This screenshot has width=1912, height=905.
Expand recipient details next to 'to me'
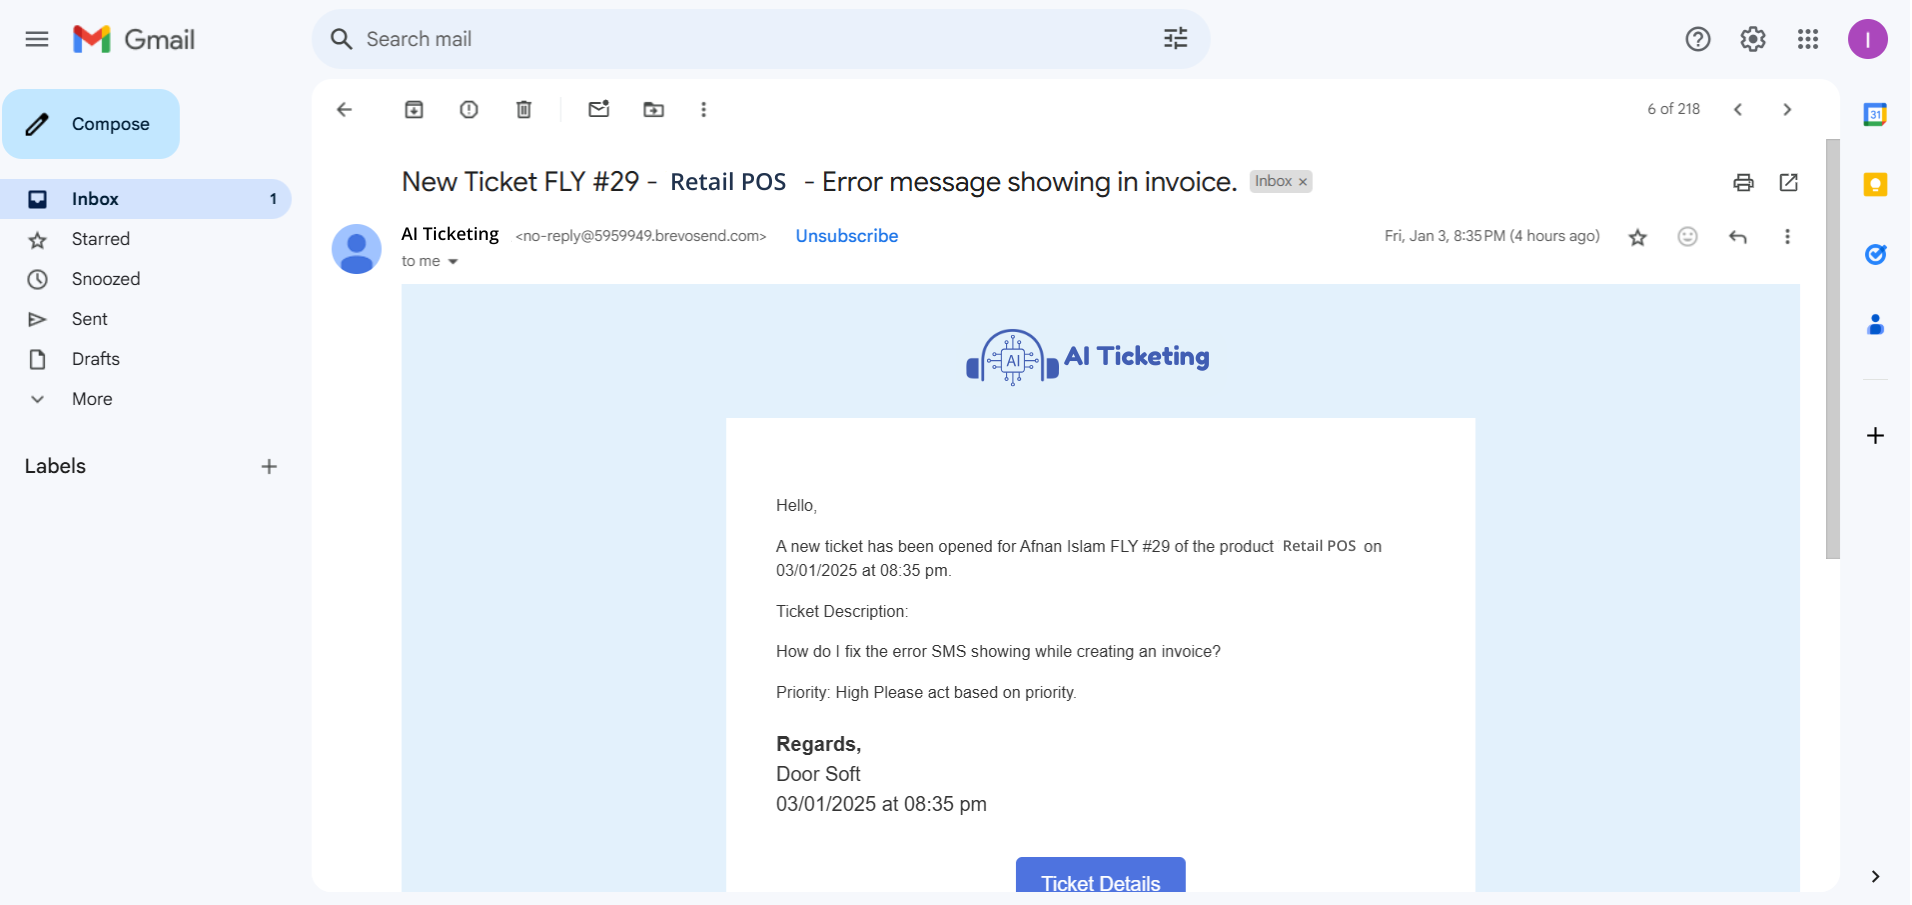[453, 262]
